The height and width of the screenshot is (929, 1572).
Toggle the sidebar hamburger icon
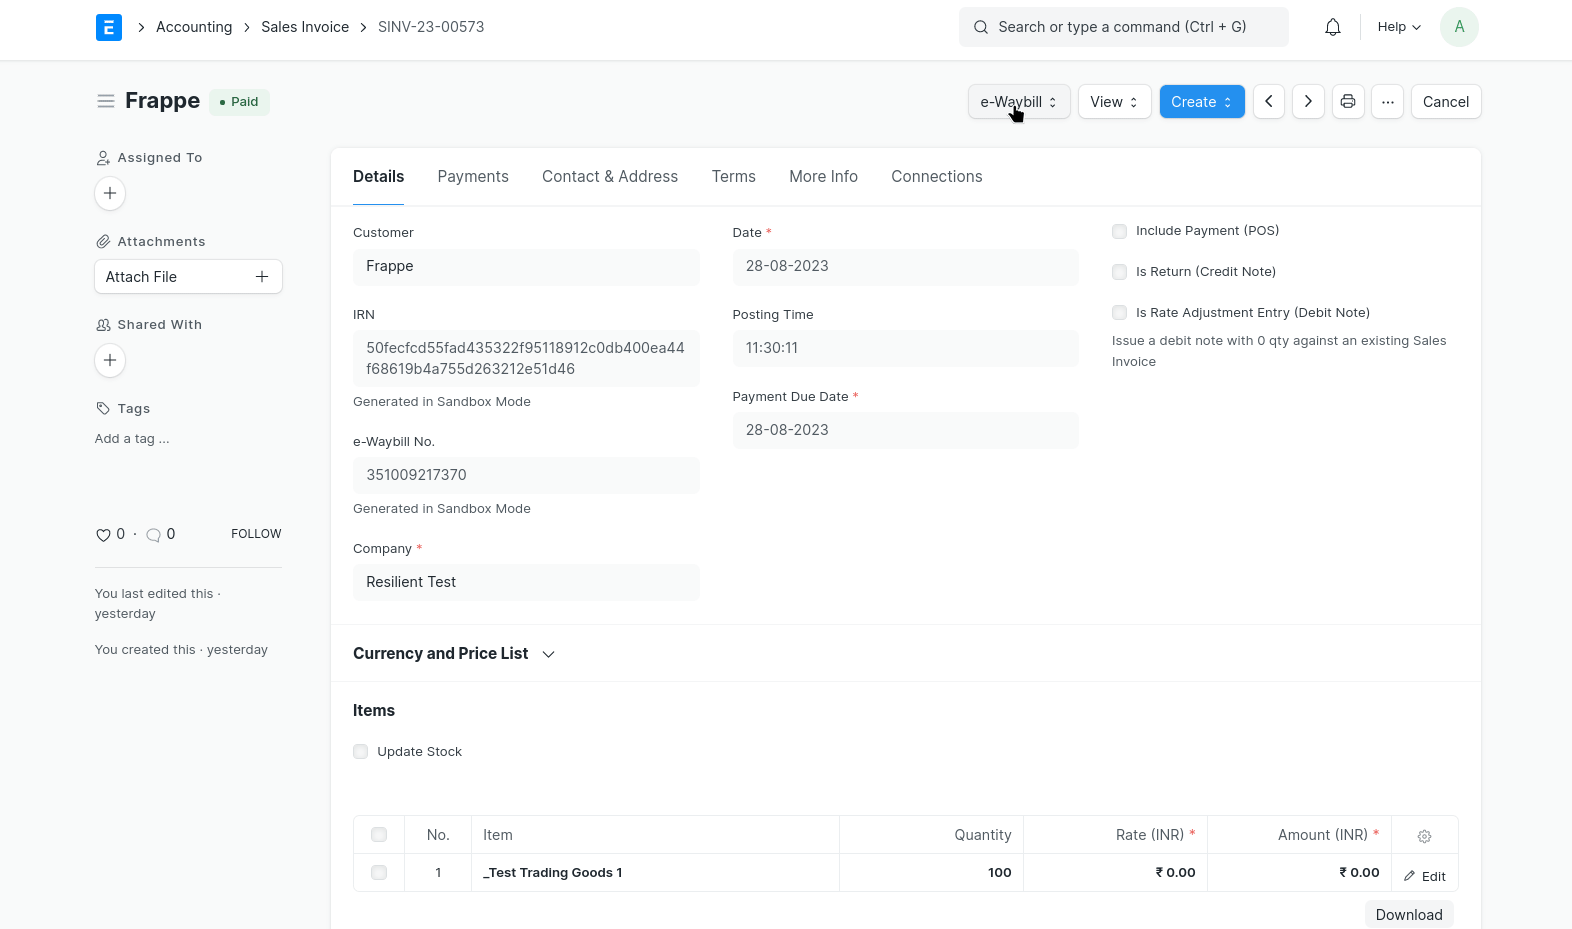[x=106, y=101]
